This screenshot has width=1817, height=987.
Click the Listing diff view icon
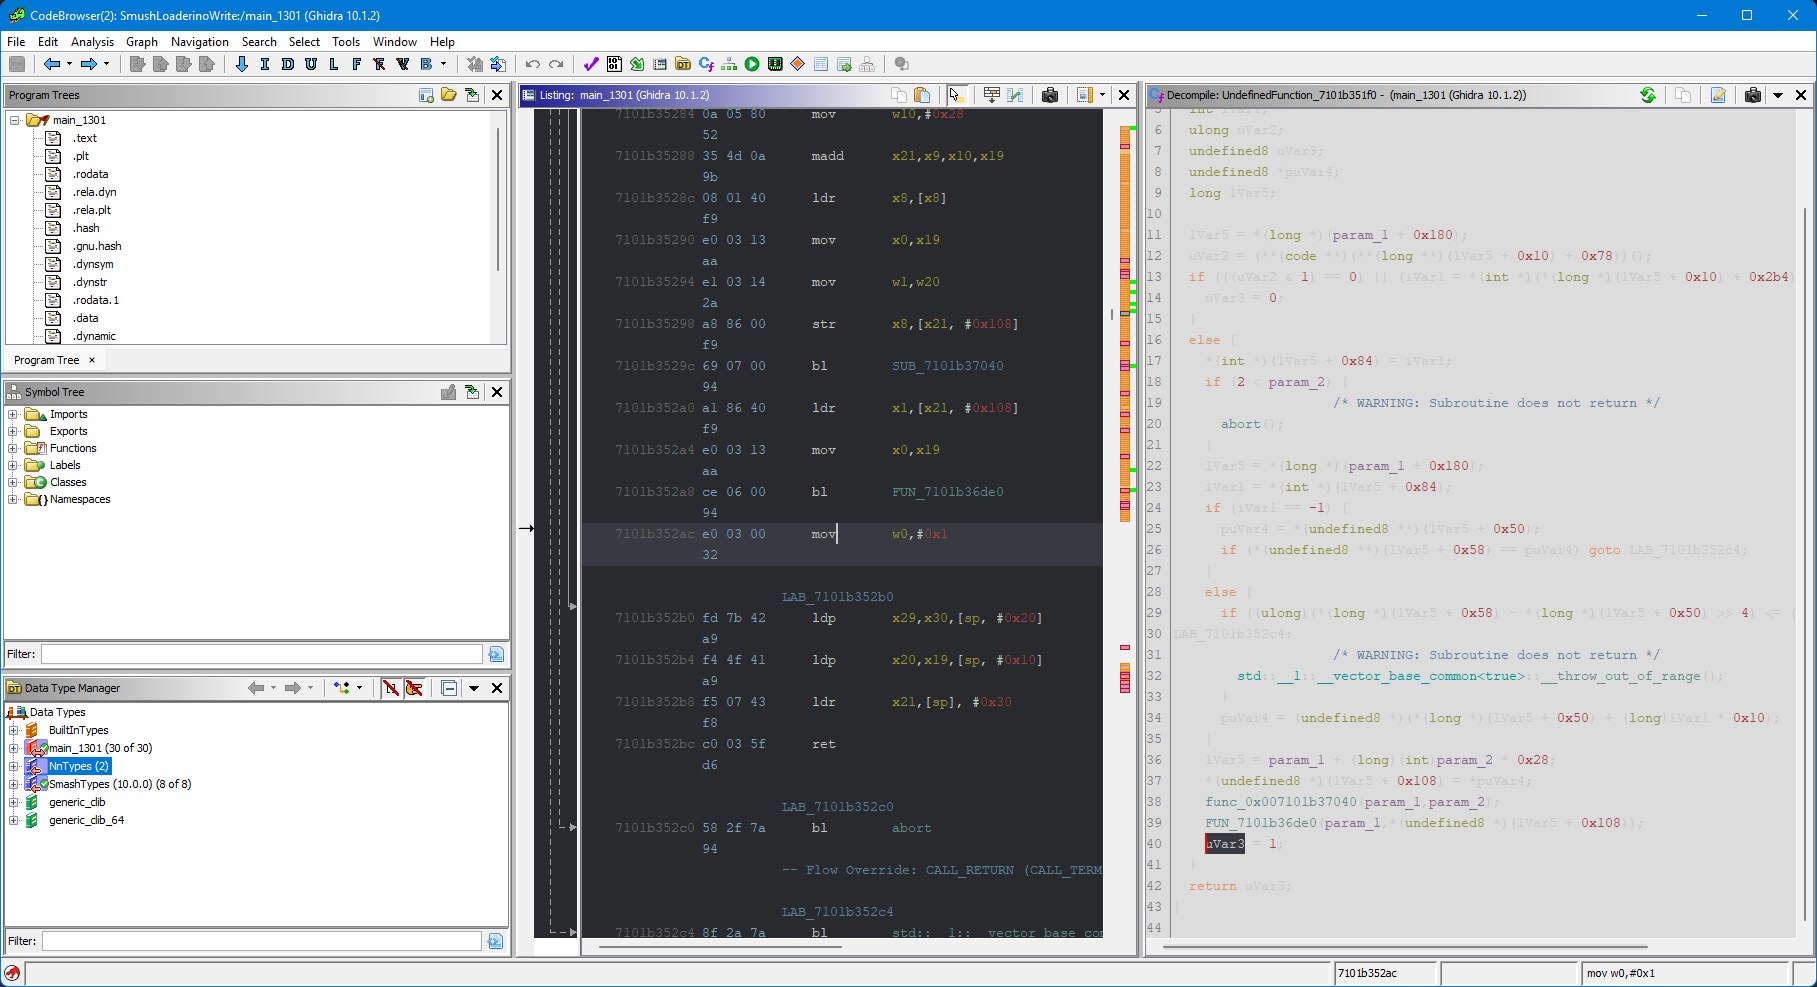tap(1015, 95)
